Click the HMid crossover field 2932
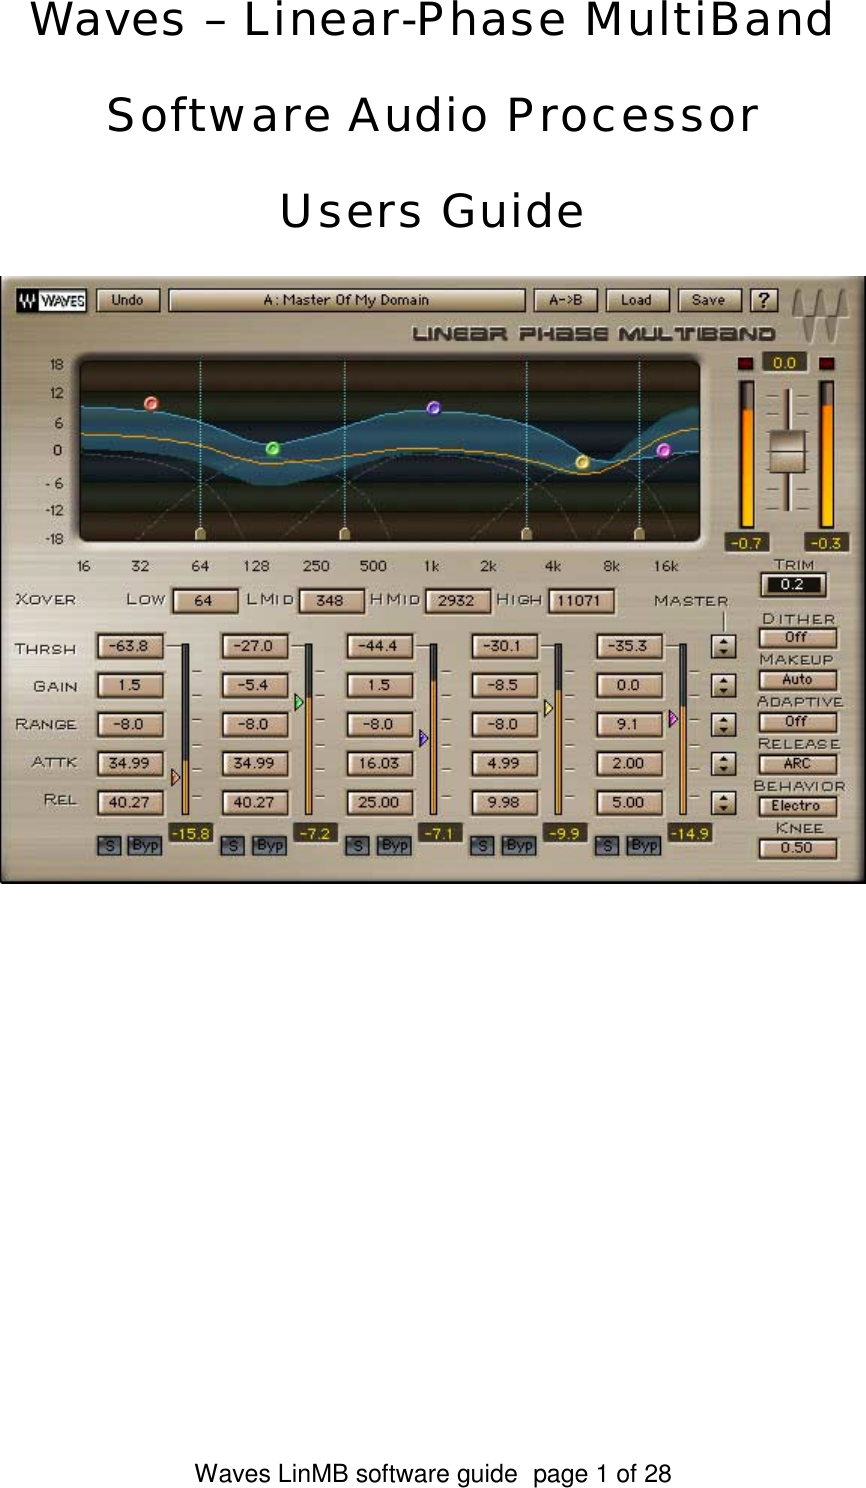 [457, 601]
